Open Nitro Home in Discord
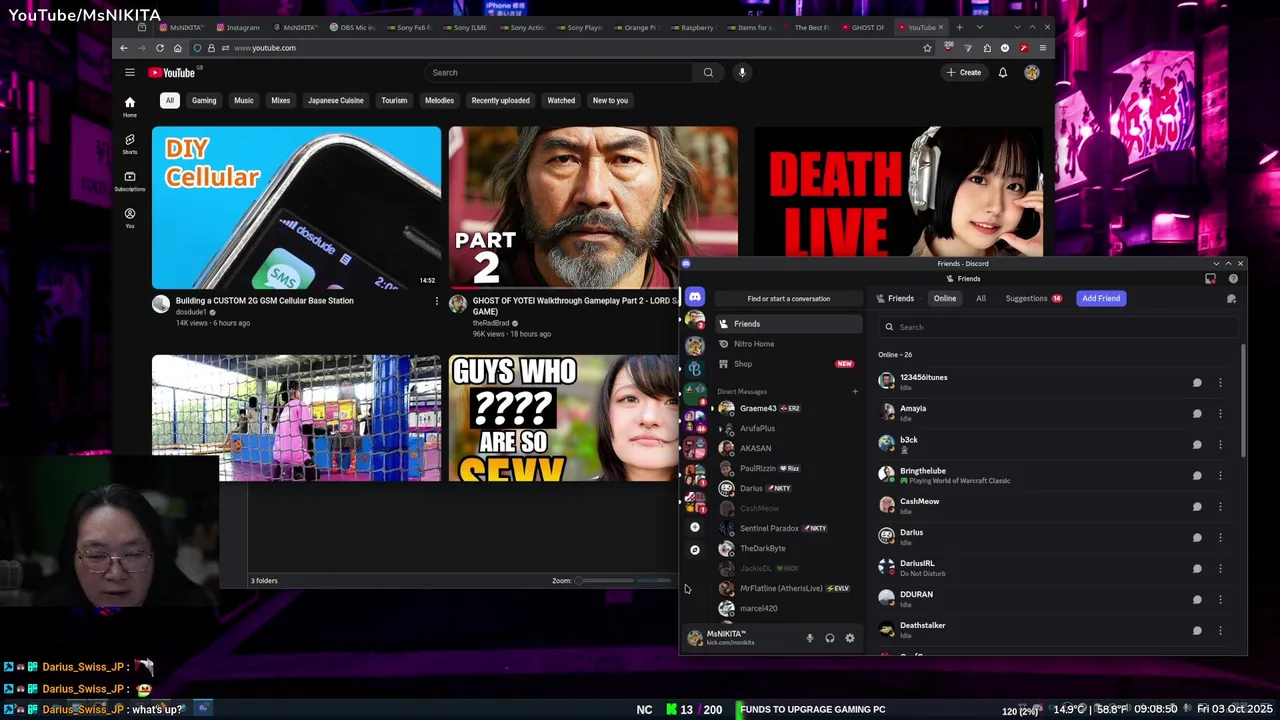Viewport: 1280px width, 720px height. click(x=789, y=344)
